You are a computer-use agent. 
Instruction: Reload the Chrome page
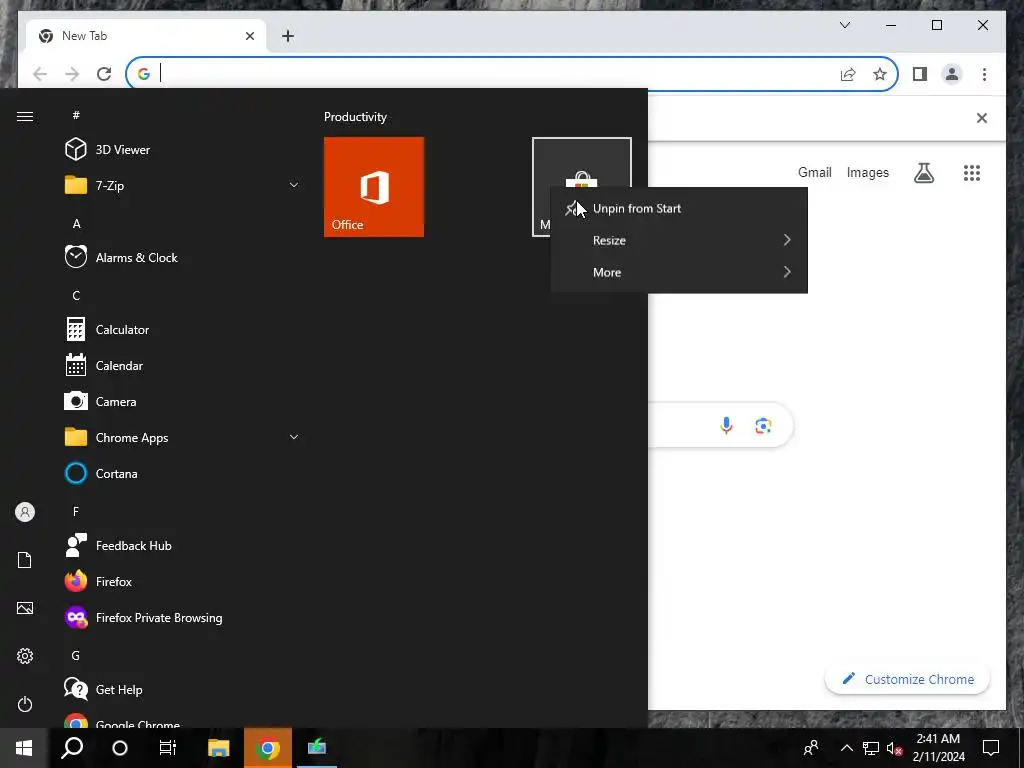click(104, 74)
